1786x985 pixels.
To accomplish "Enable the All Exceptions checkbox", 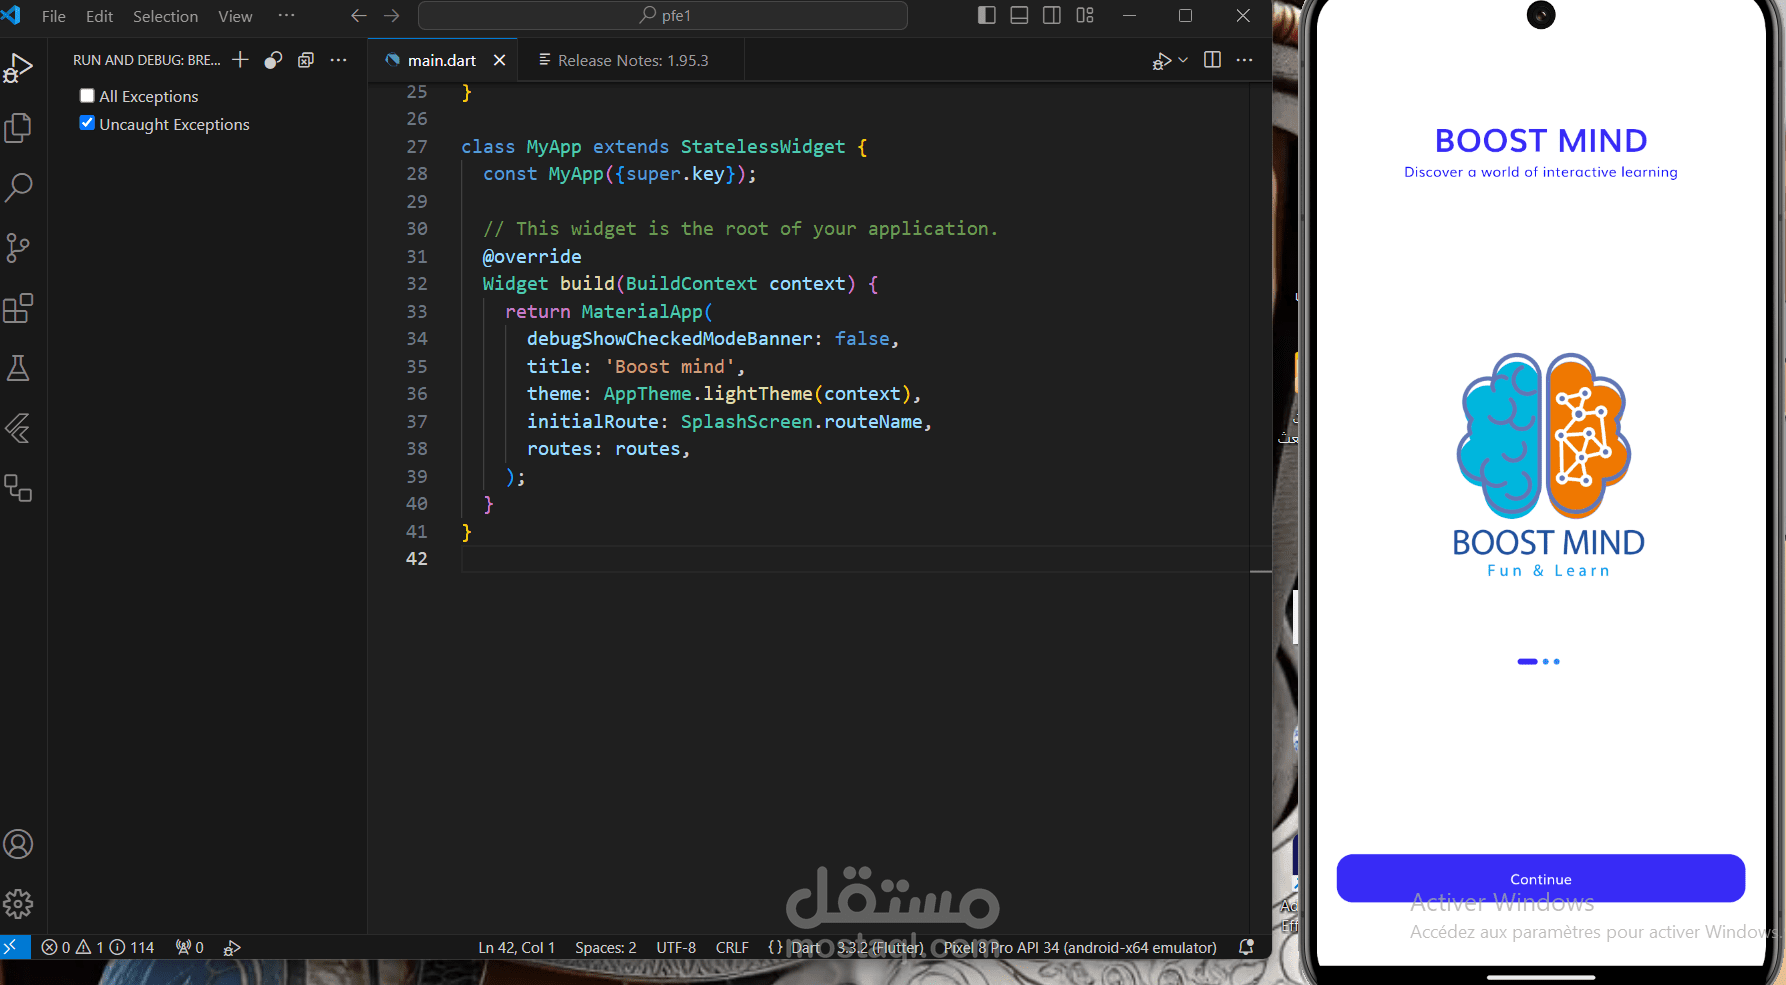I will click(x=87, y=96).
